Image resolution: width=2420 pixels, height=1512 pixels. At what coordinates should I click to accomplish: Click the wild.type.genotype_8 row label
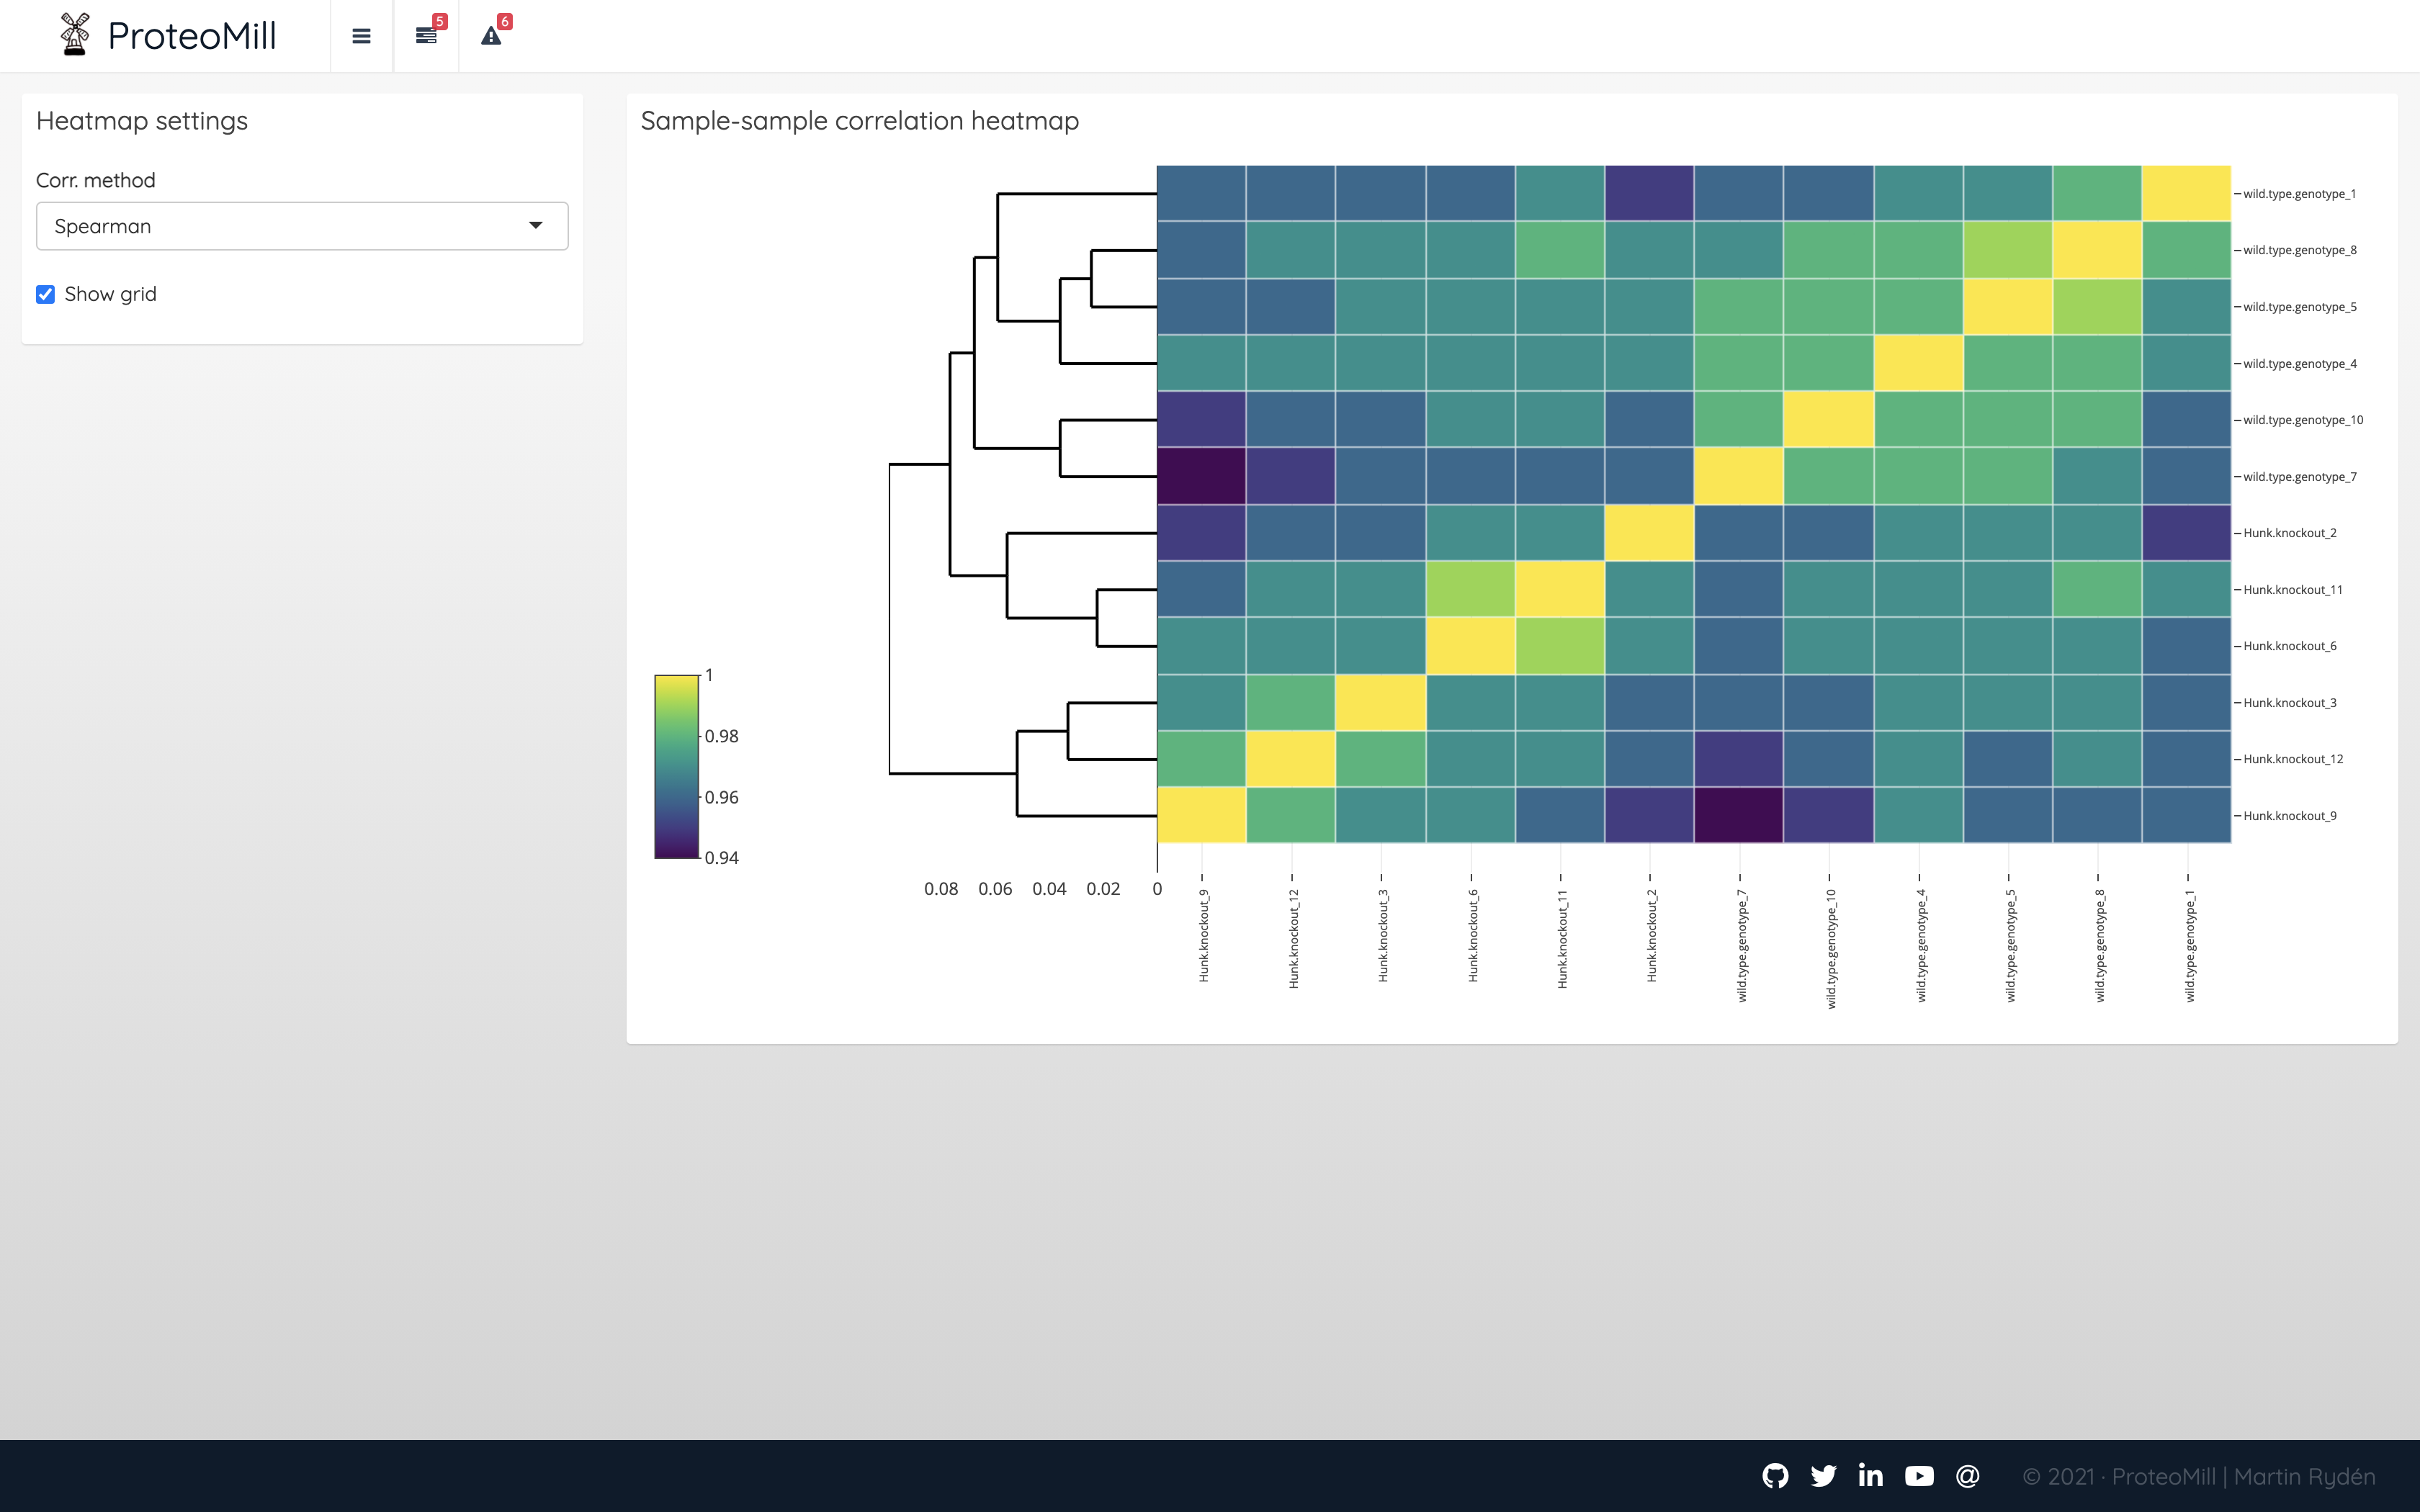2299,250
